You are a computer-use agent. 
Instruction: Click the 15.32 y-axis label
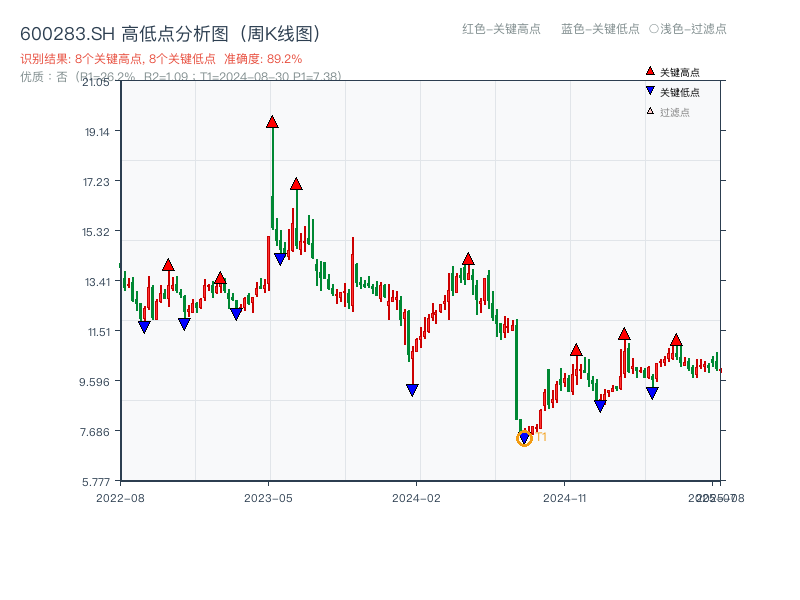pyautogui.click(x=96, y=232)
